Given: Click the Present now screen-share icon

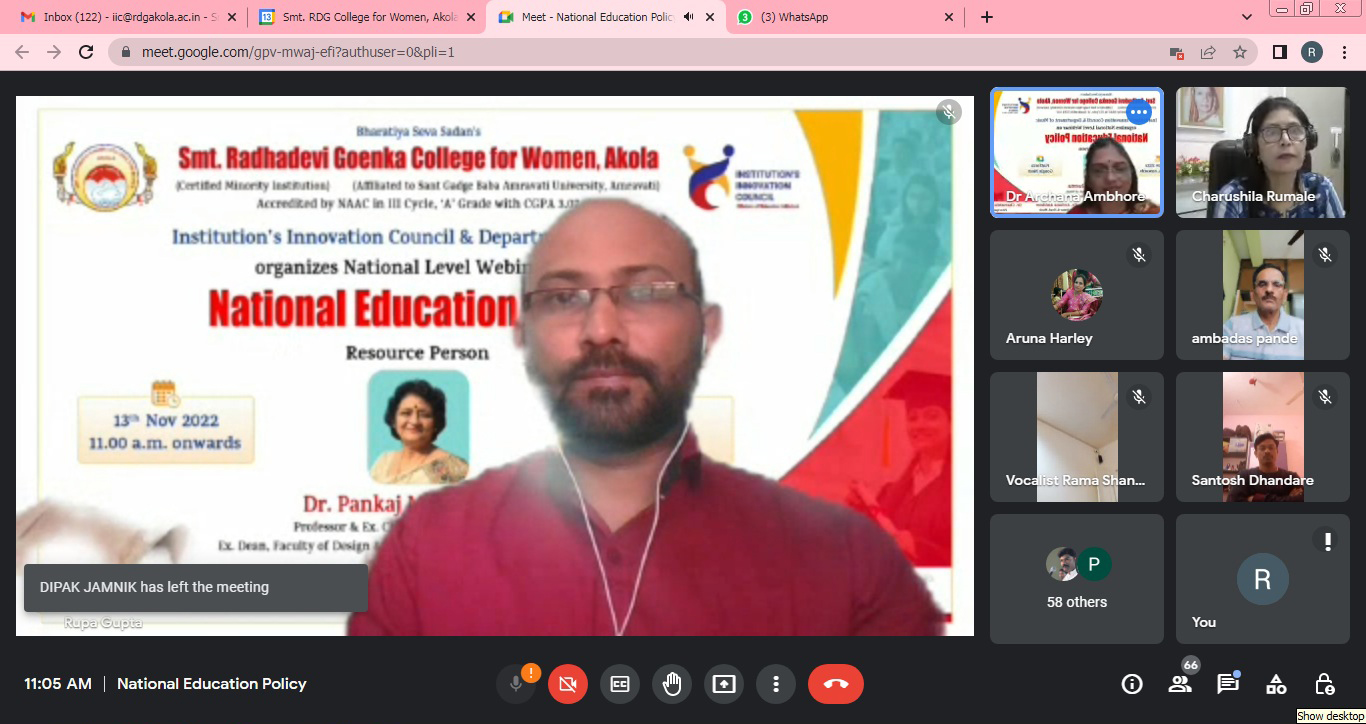Looking at the screenshot, I should [723, 684].
